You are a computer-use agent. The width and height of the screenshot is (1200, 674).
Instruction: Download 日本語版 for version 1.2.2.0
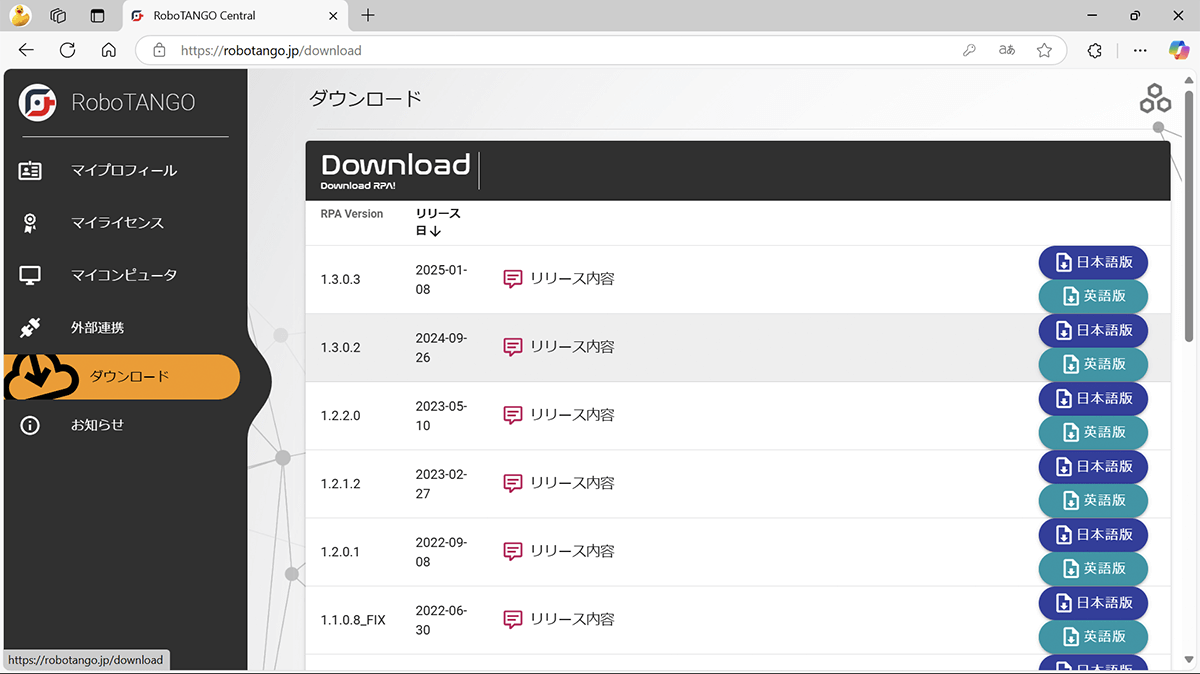1093,399
